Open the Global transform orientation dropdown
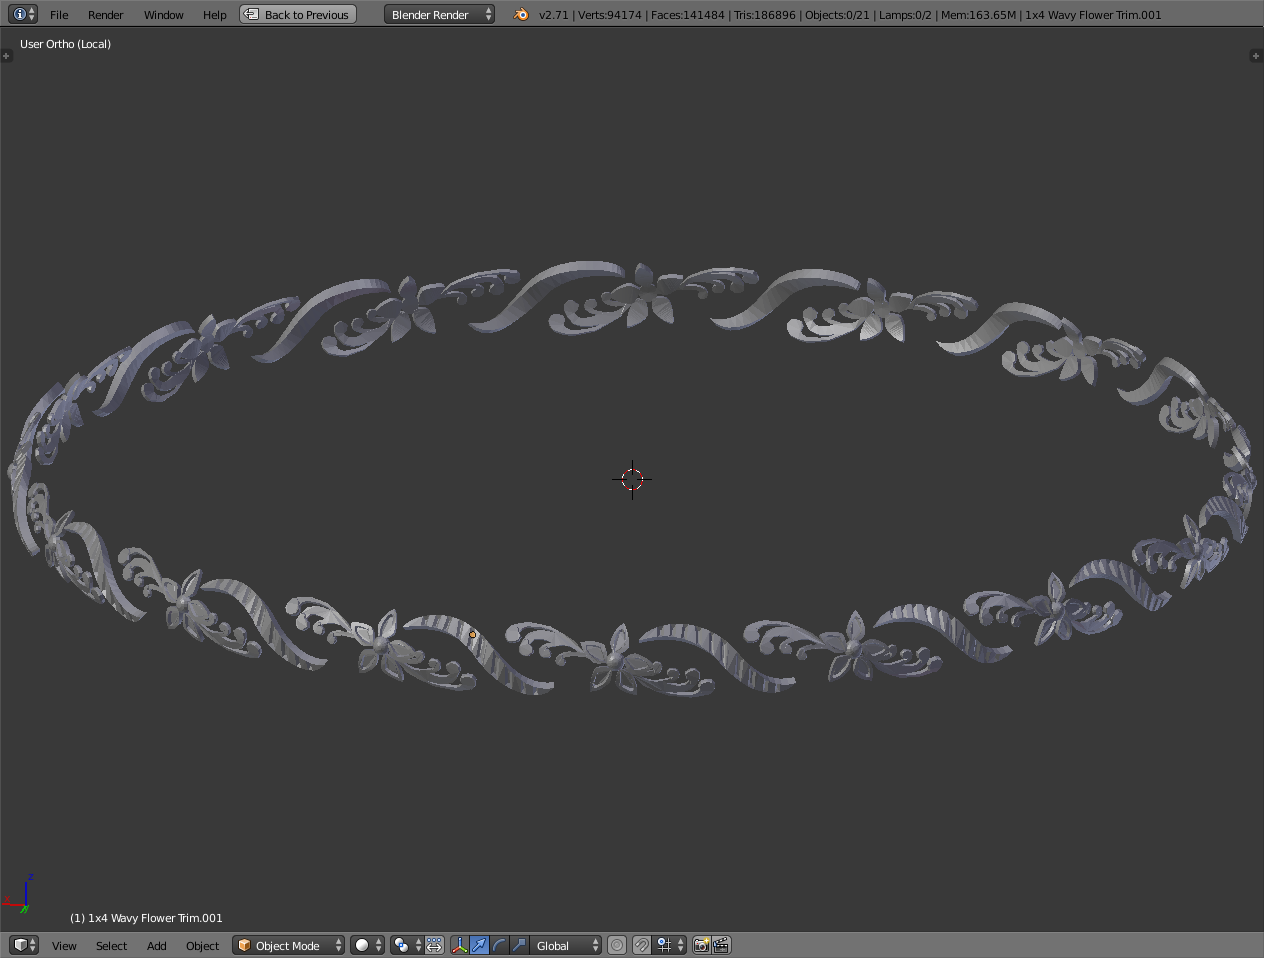This screenshot has width=1264, height=958. click(x=566, y=945)
